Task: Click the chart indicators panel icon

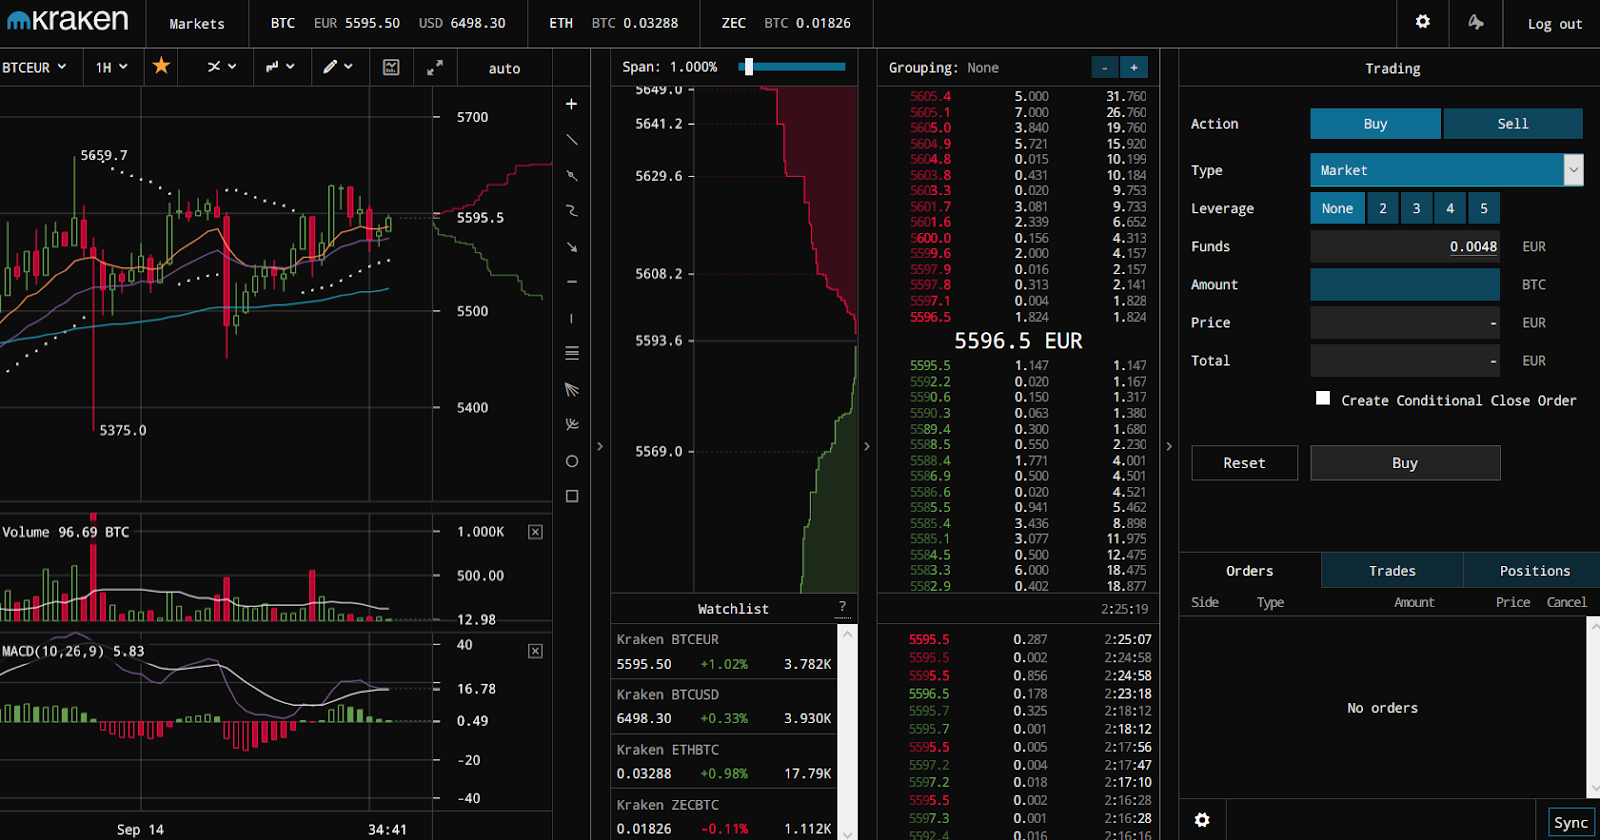Action: tap(391, 67)
